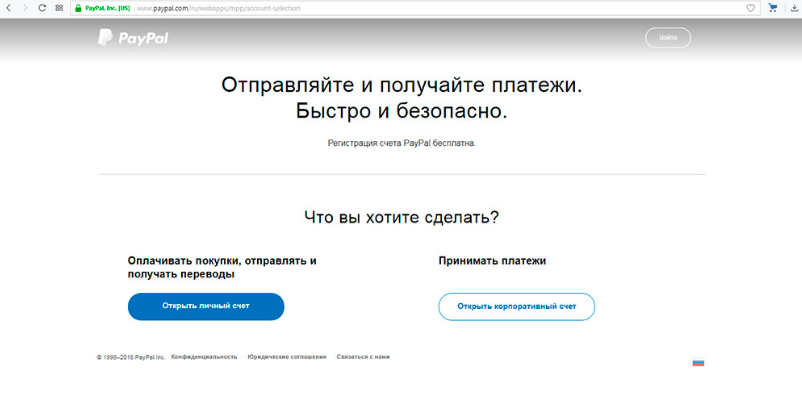This screenshot has height=401, width=802.
Task: Click Открыть корпоративный счет button
Action: pos(517,307)
